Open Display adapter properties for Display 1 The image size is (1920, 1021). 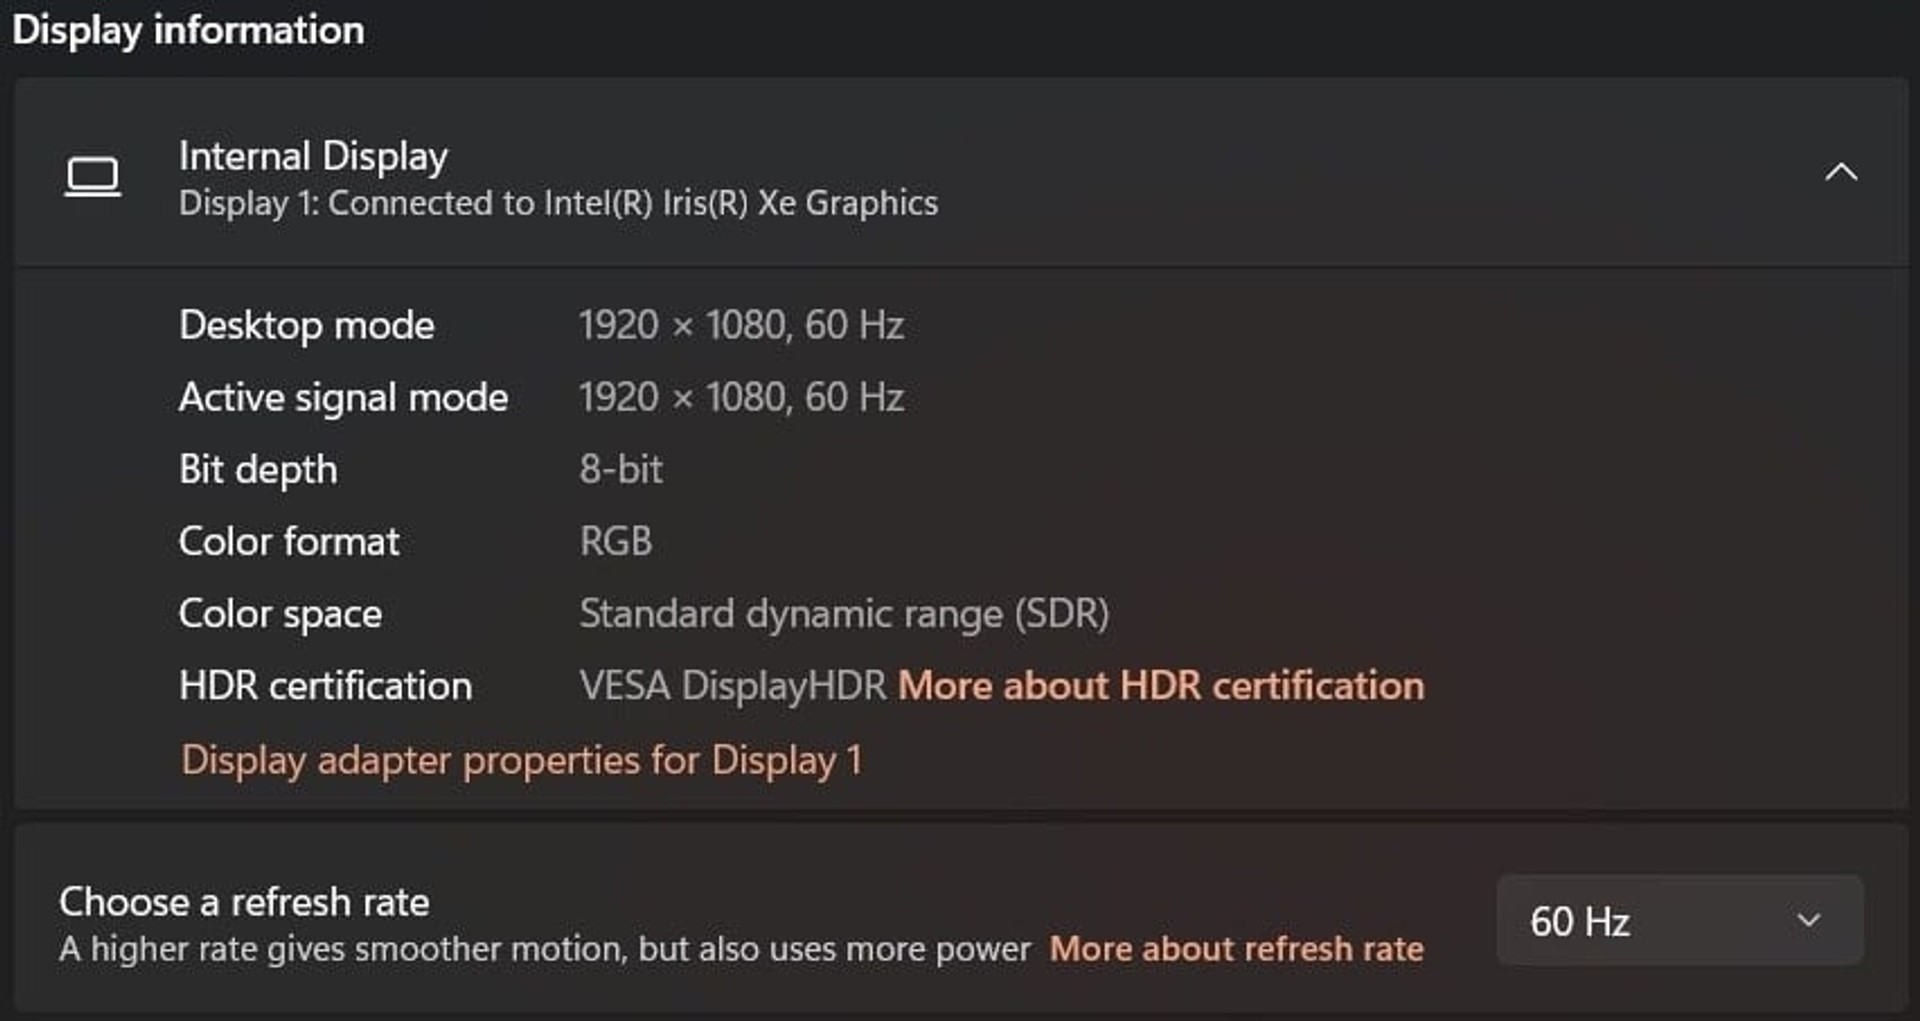521,760
